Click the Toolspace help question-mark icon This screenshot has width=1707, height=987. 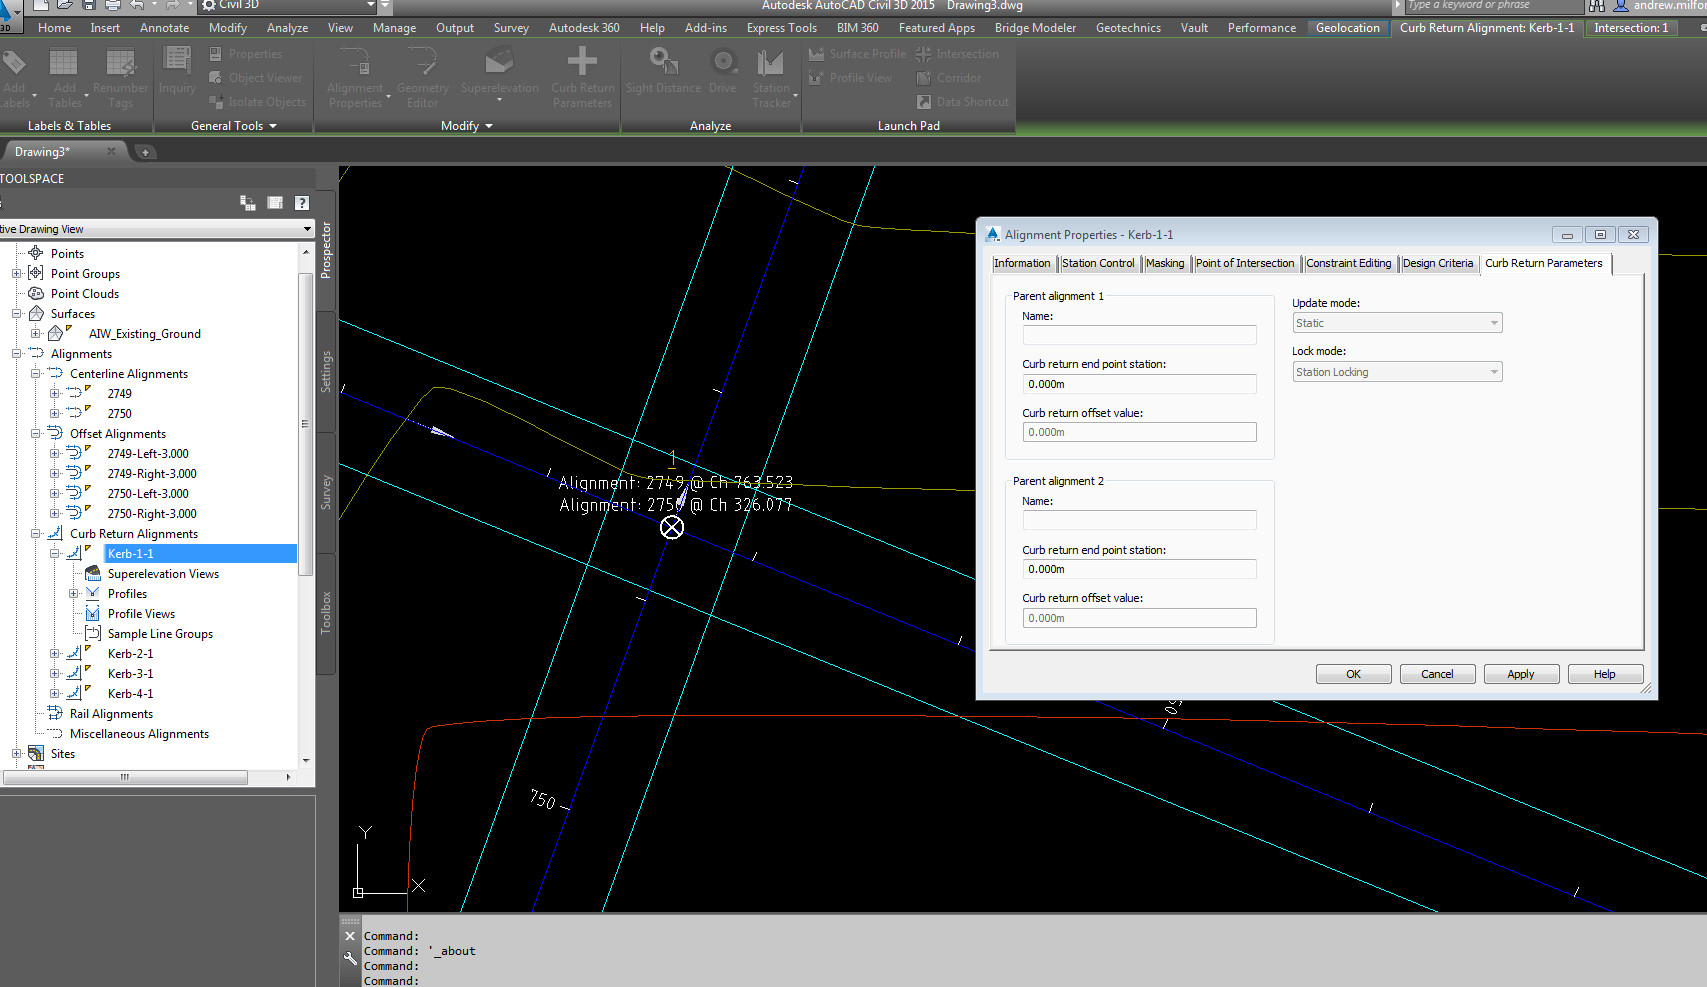[x=301, y=203]
